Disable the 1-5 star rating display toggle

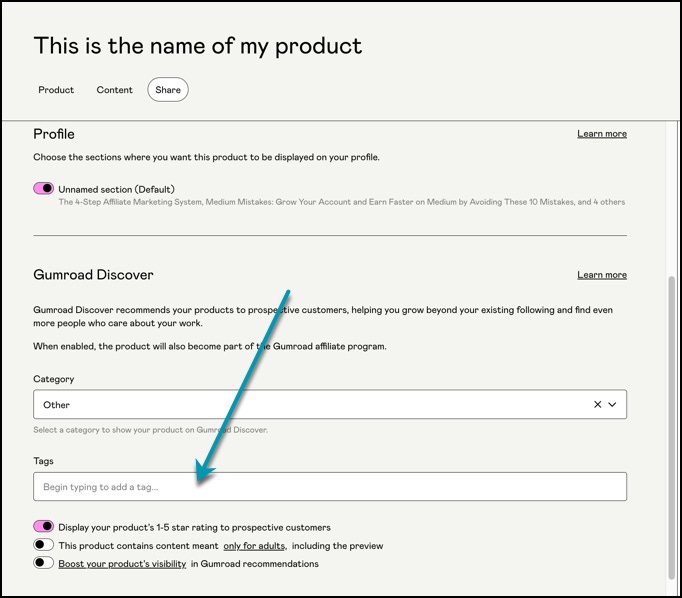point(43,526)
